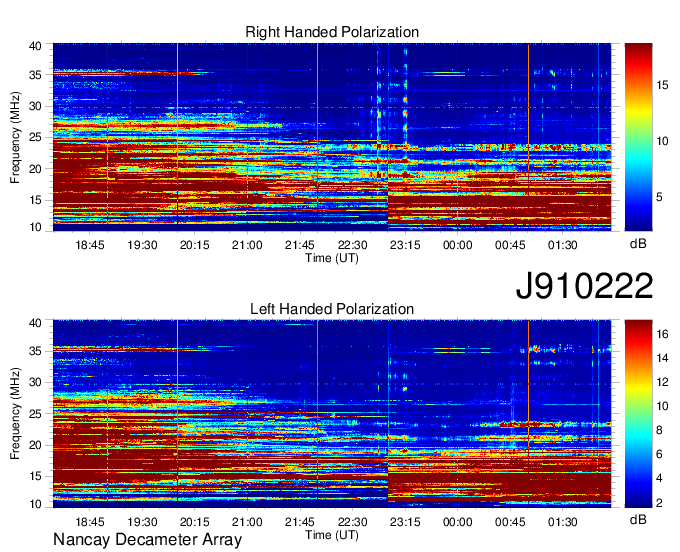Viewport: 680px width, 552px height.
Task: Click the 00:45 time tick on Left Handed plot
Action: 510,522
